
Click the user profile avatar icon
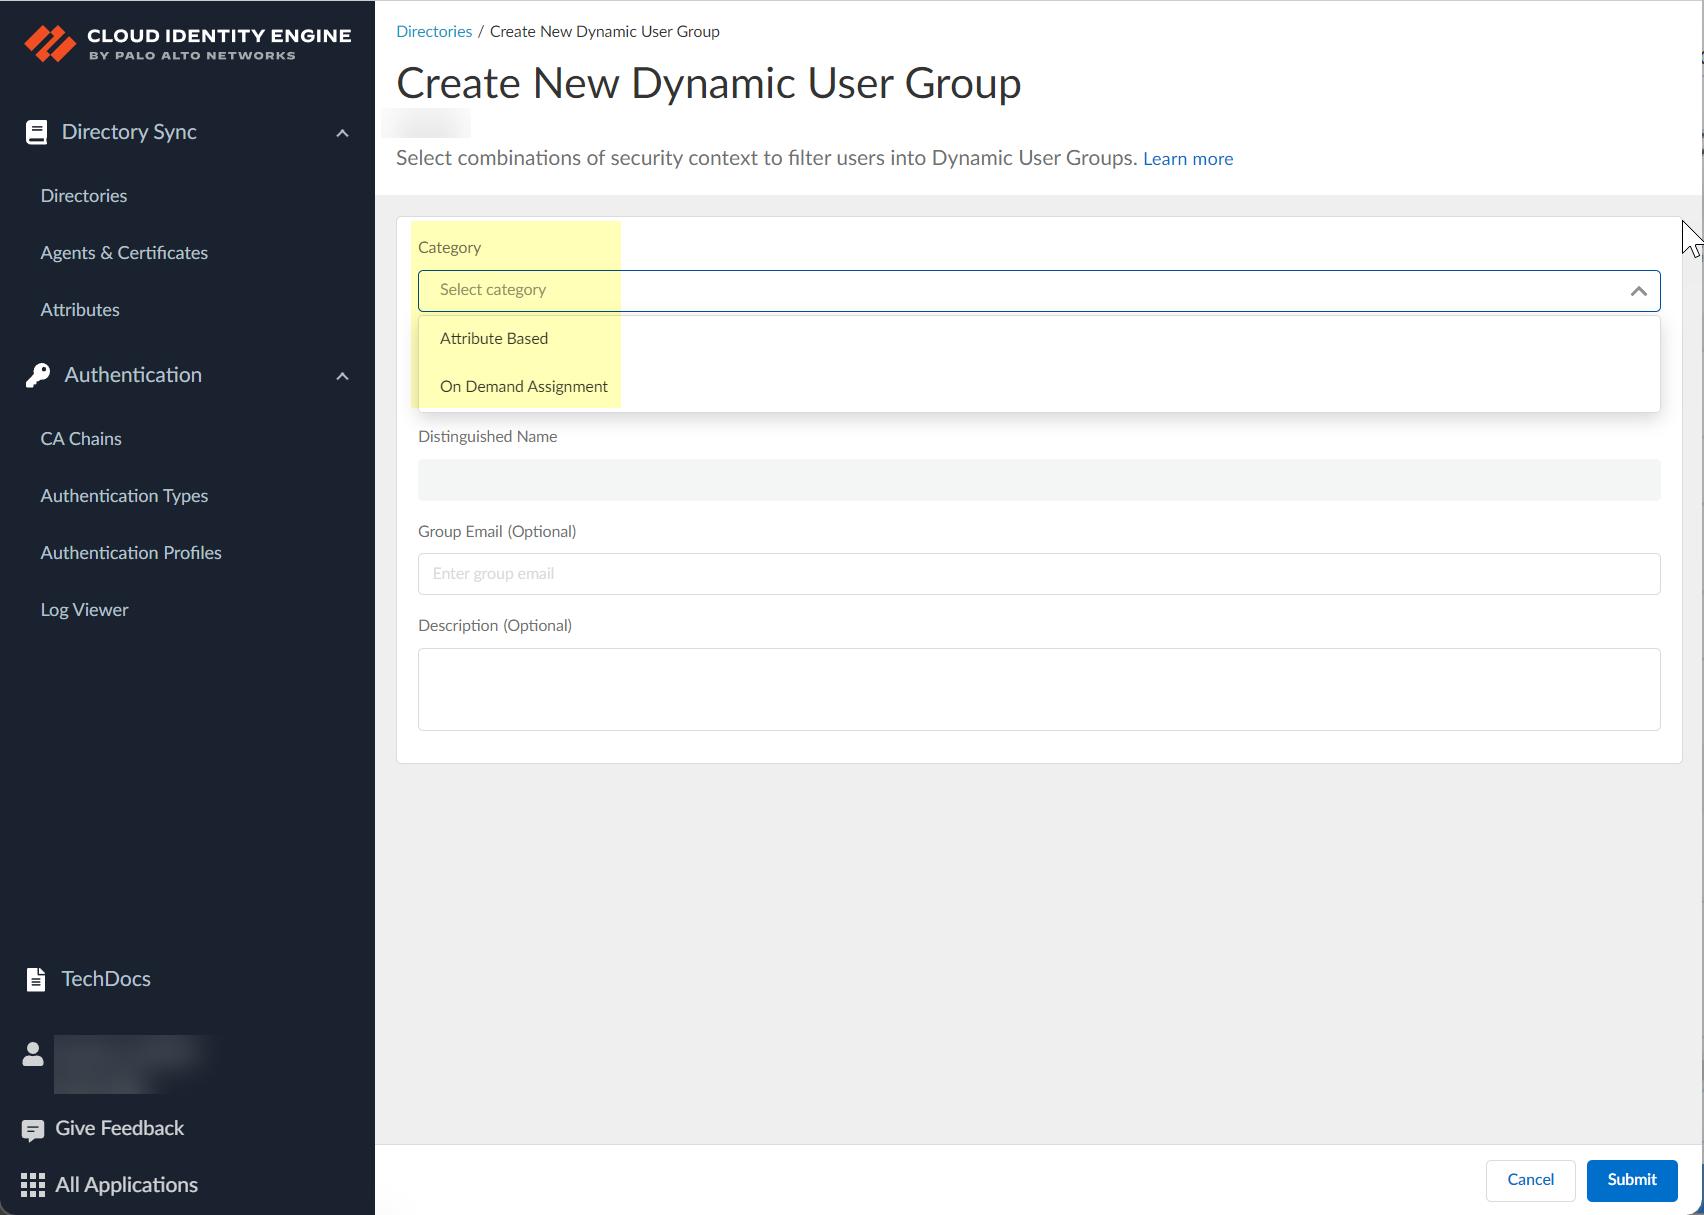(33, 1054)
